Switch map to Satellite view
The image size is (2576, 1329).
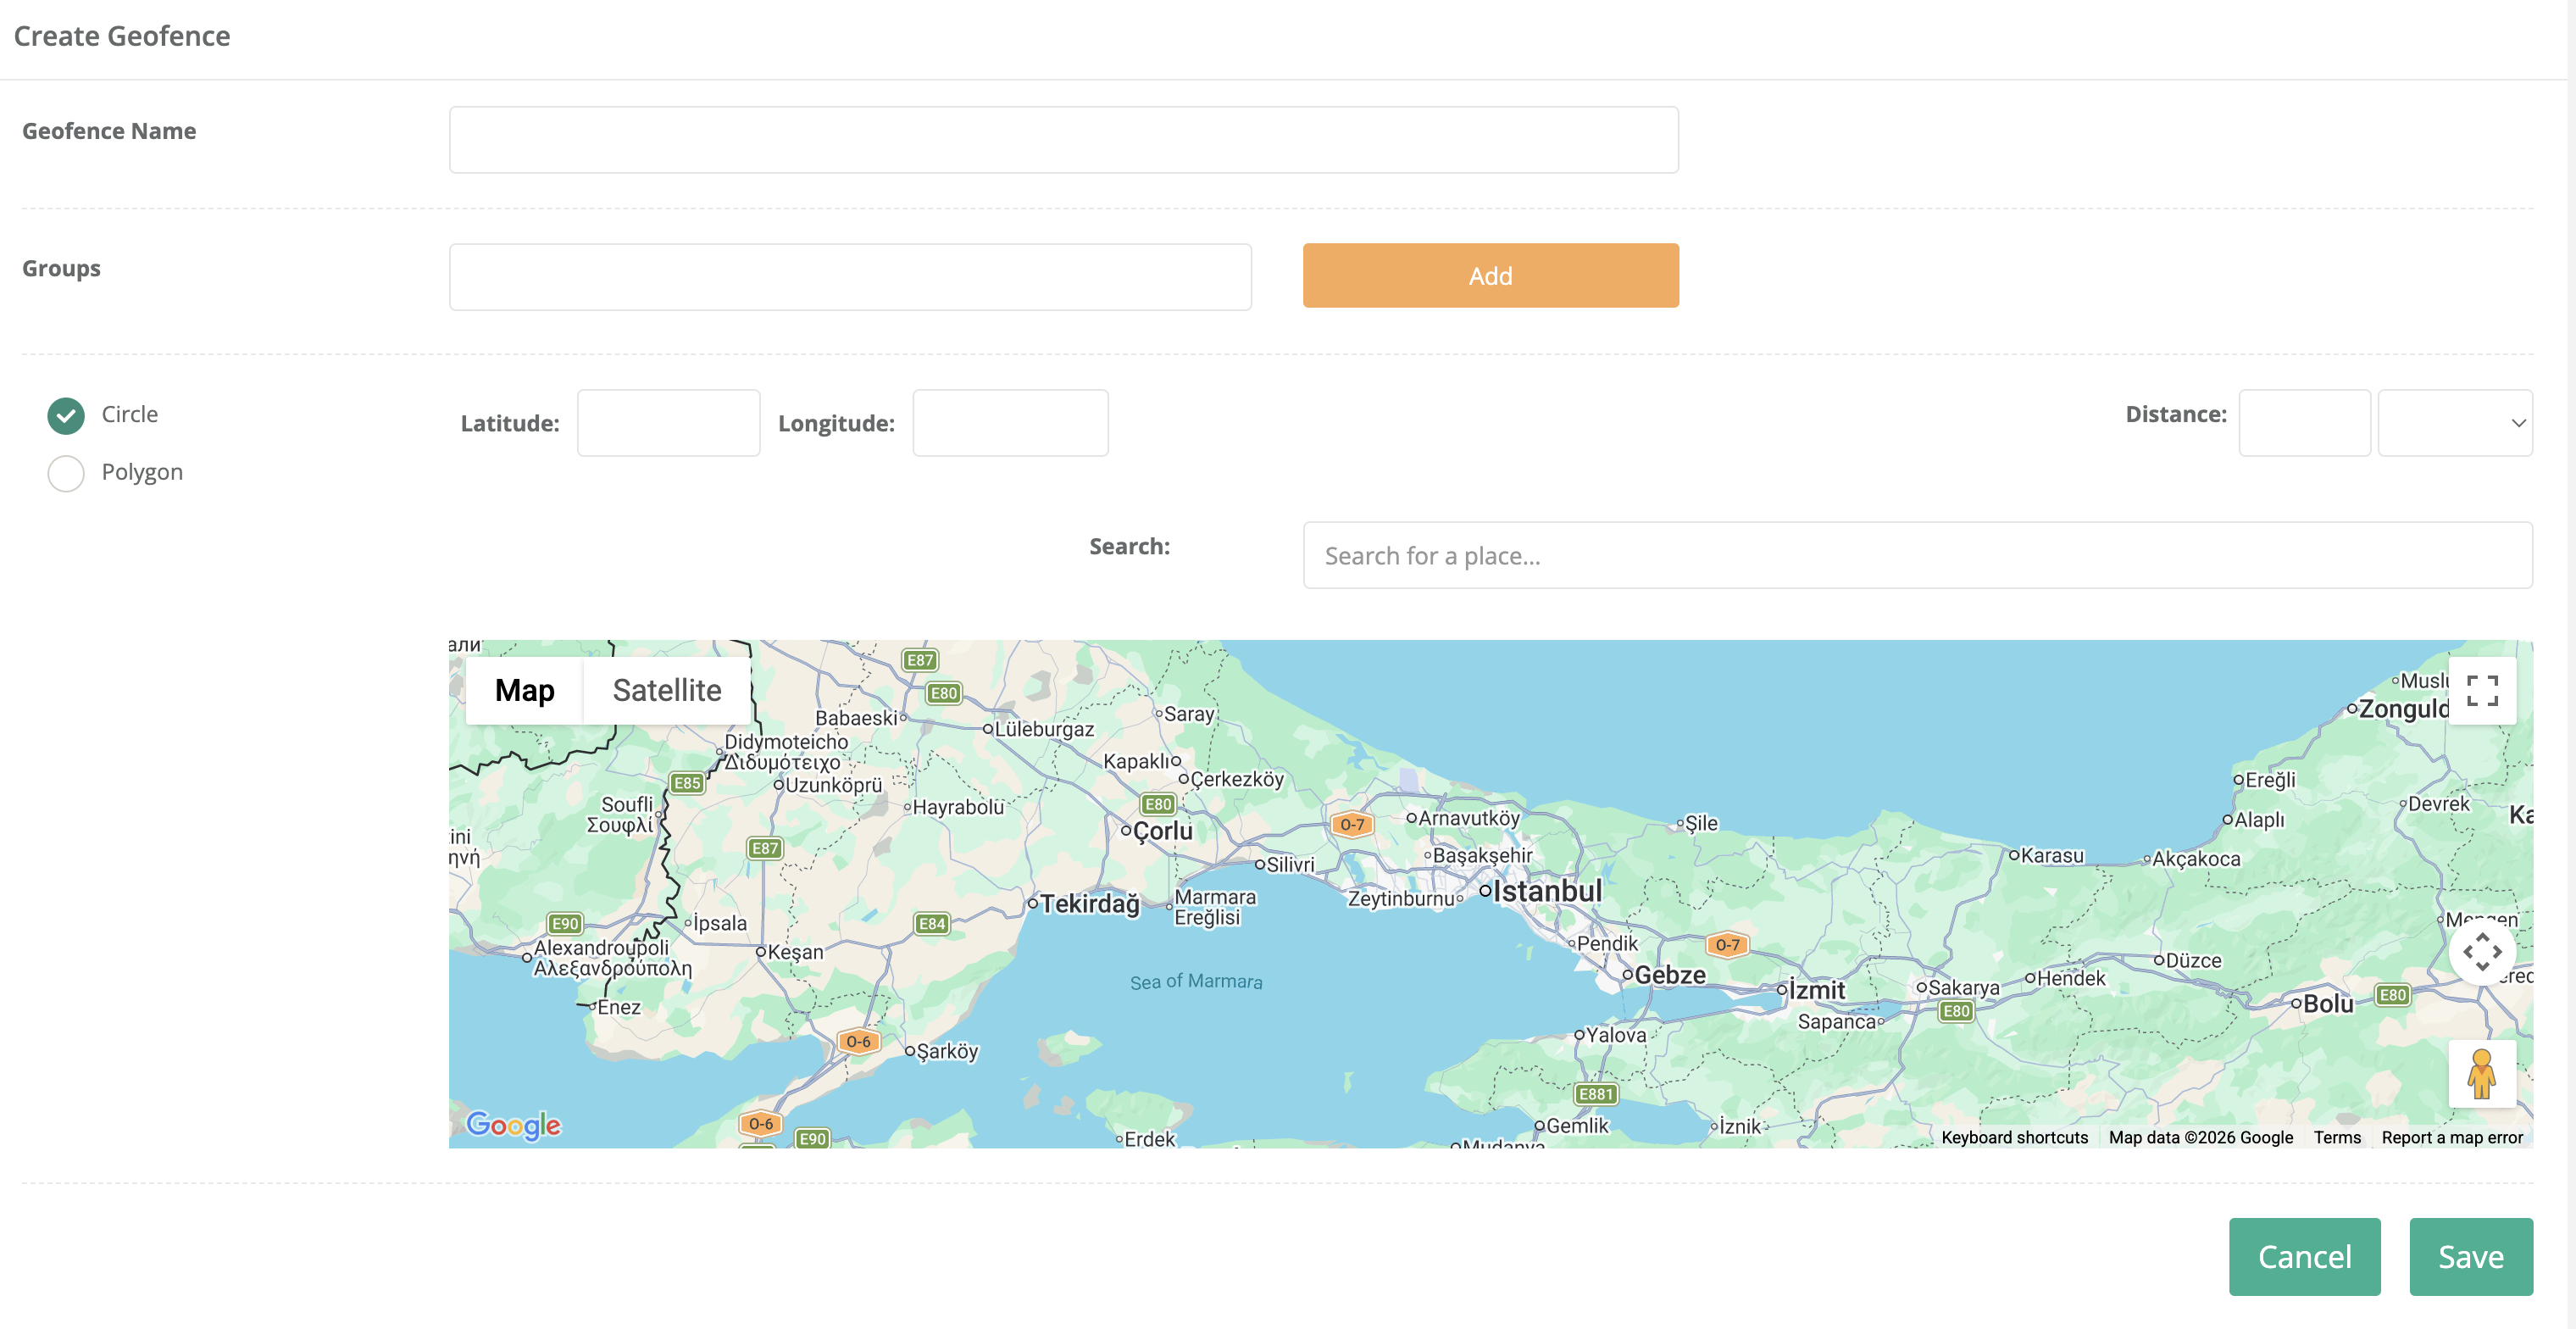[x=666, y=690]
